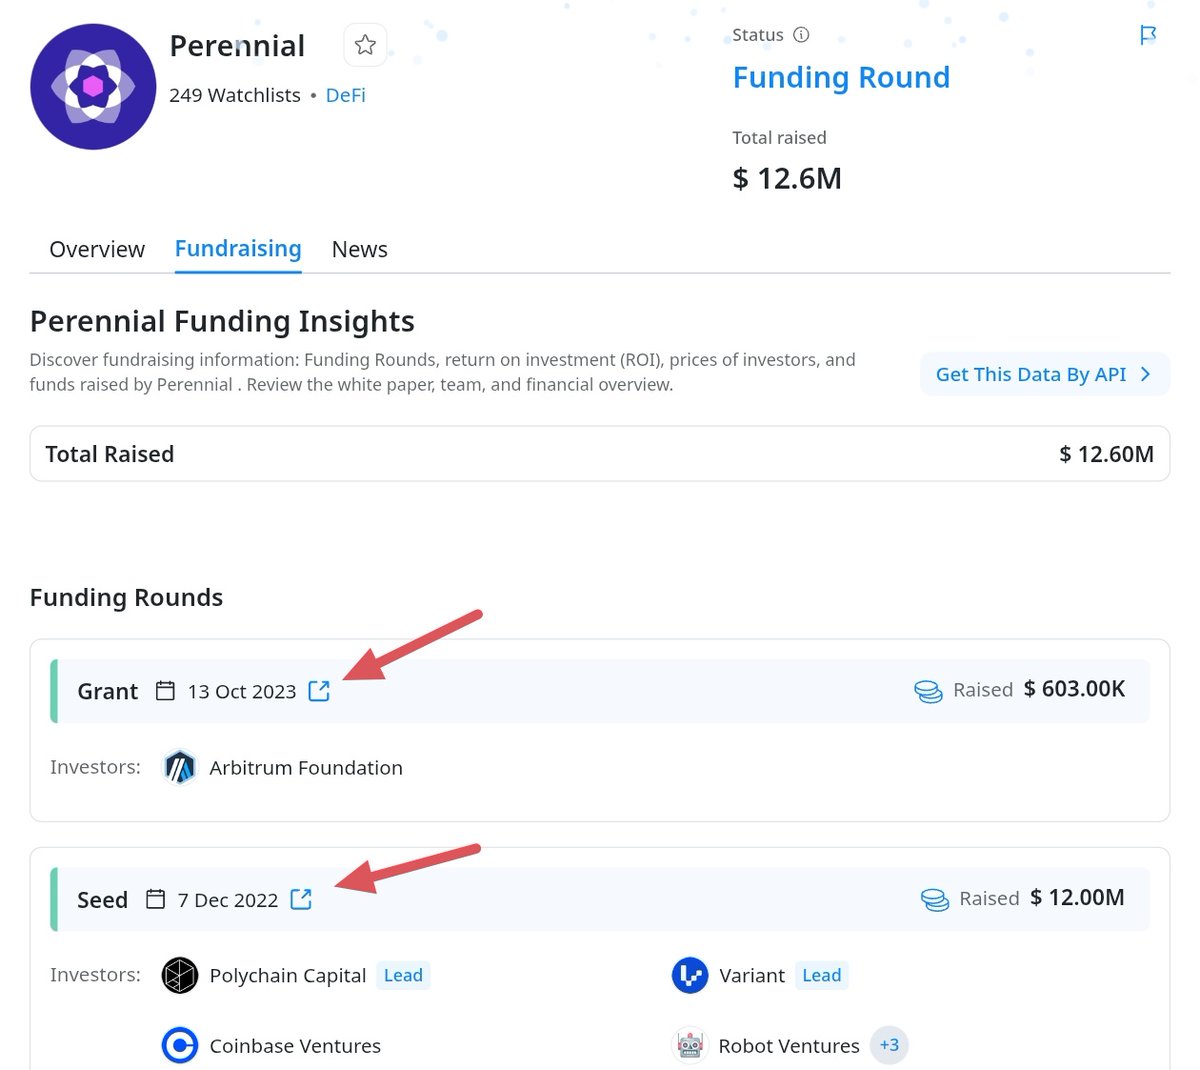1200x1070 pixels.
Task: Click the Seed round label
Action: [103, 899]
